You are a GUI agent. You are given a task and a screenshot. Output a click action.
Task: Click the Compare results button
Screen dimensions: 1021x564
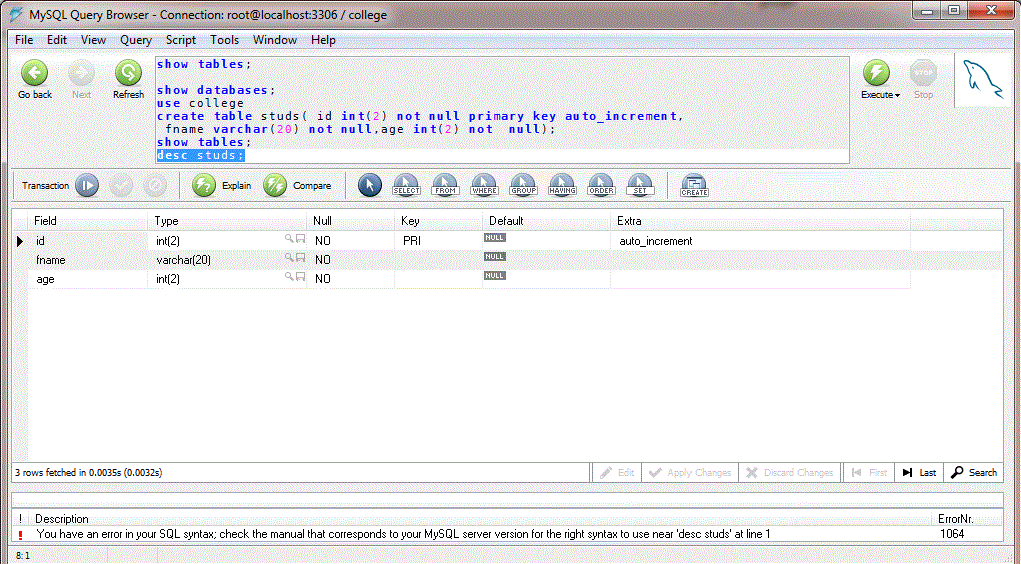(298, 186)
